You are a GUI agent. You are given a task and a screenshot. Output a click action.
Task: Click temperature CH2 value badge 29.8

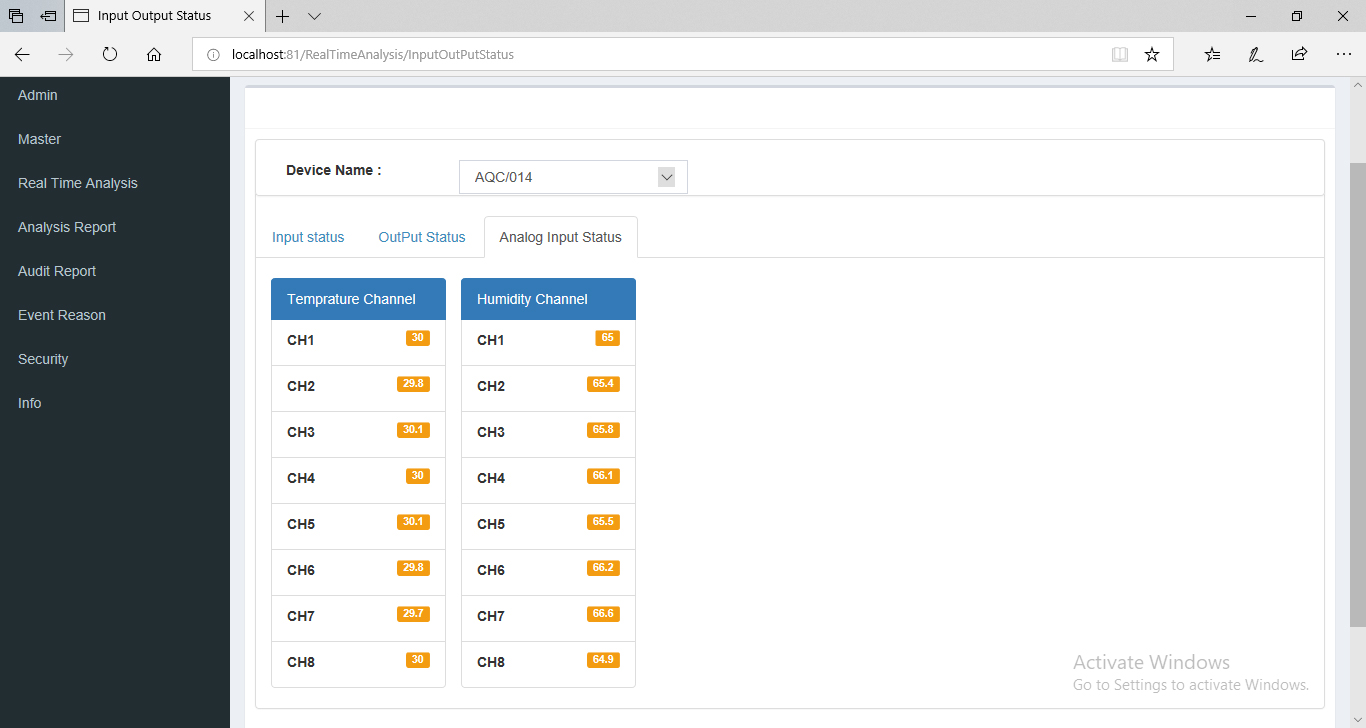click(413, 384)
